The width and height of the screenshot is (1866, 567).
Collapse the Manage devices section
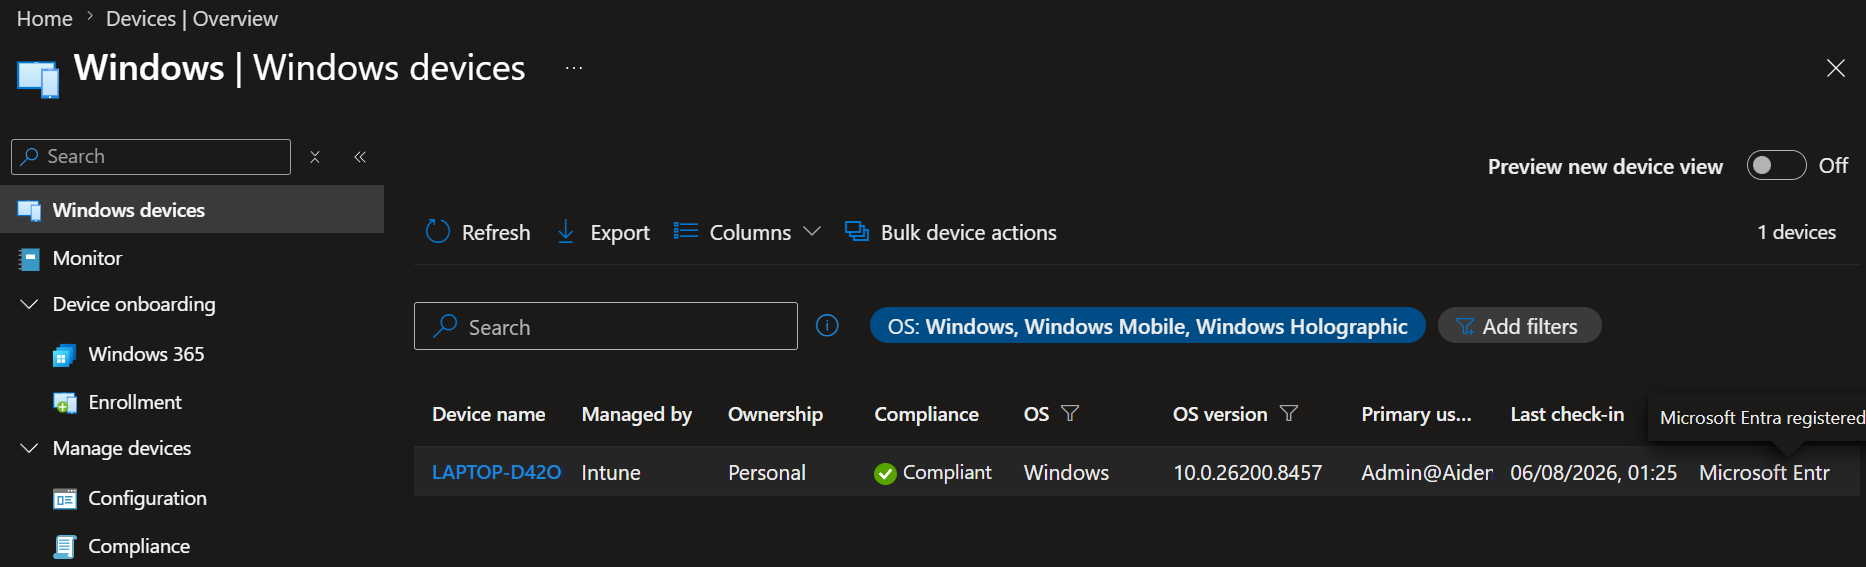click(29, 448)
